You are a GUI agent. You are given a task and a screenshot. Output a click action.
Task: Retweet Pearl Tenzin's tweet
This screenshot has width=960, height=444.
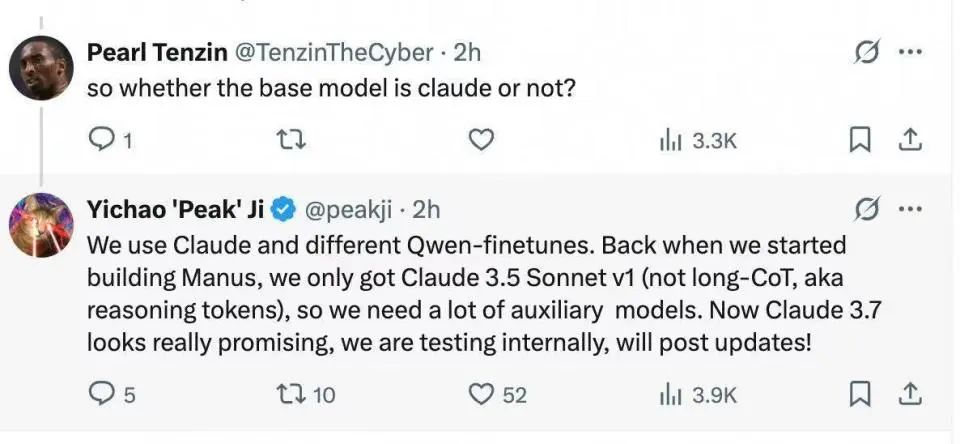tap(288, 141)
